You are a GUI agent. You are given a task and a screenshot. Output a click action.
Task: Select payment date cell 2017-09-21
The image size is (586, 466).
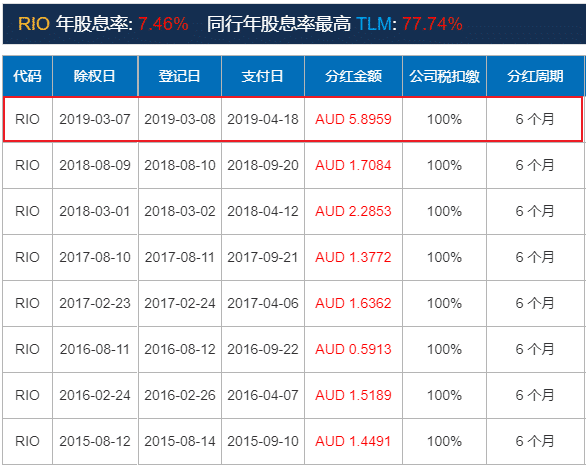(x=263, y=257)
